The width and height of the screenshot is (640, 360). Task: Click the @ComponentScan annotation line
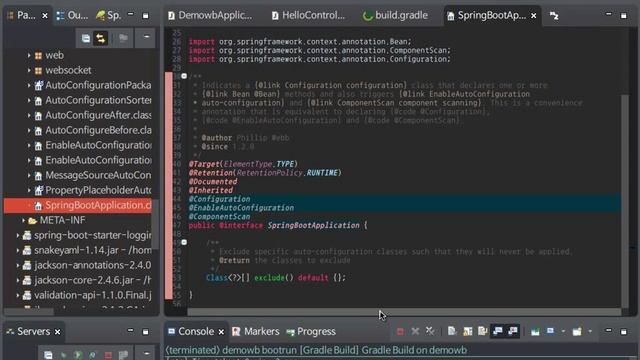click(x=220, y=217)
